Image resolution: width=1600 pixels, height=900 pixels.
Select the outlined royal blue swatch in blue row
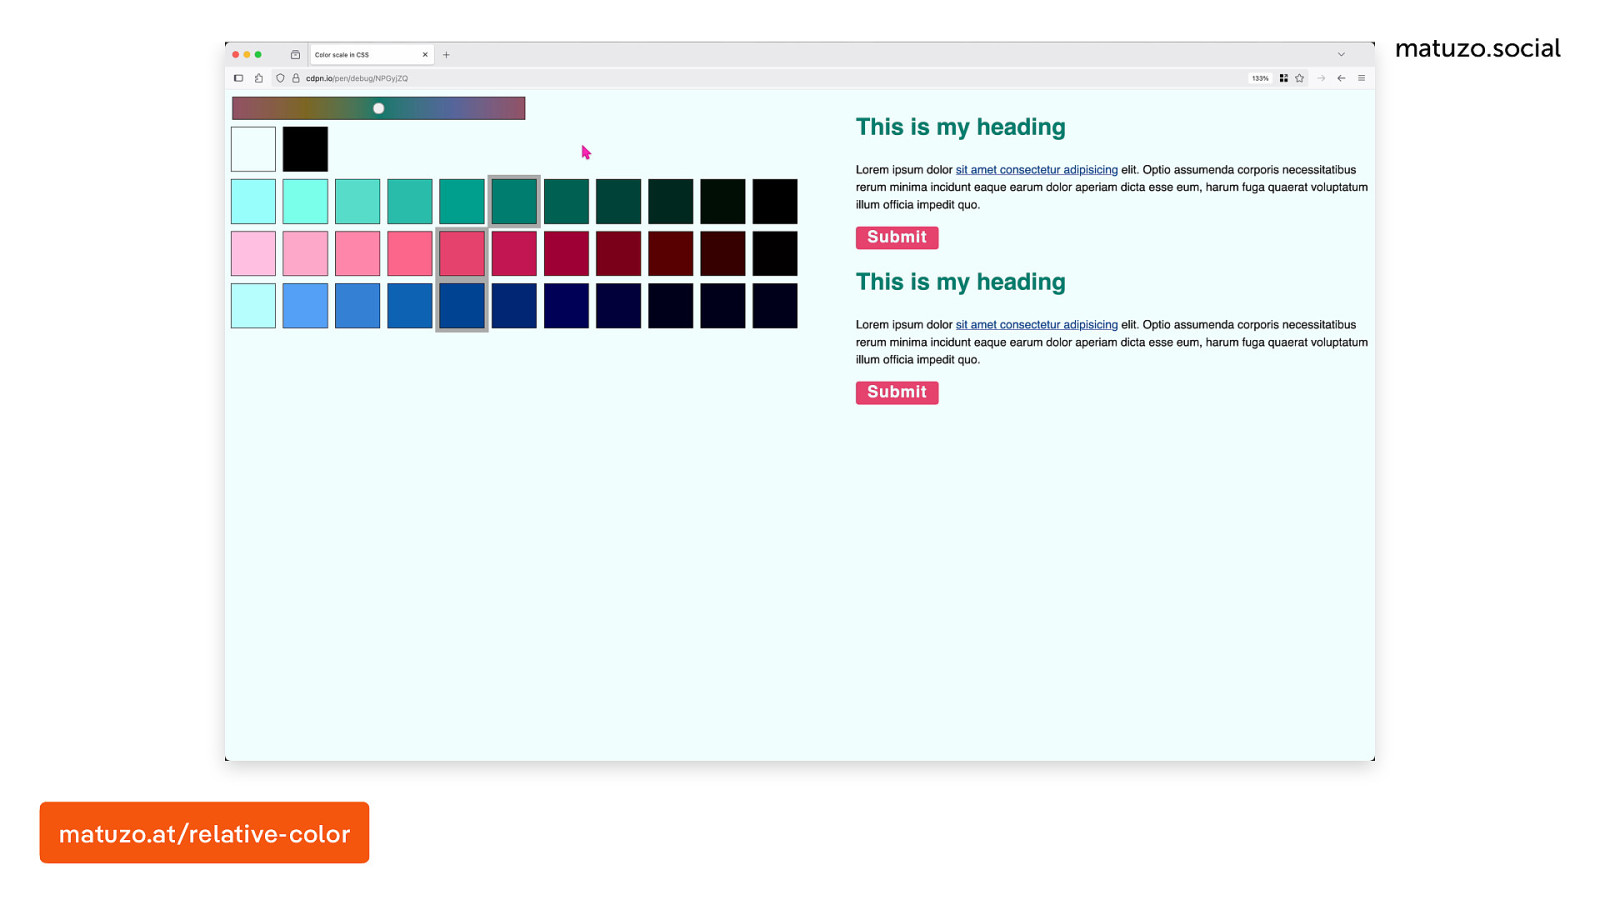coord(462,305)
